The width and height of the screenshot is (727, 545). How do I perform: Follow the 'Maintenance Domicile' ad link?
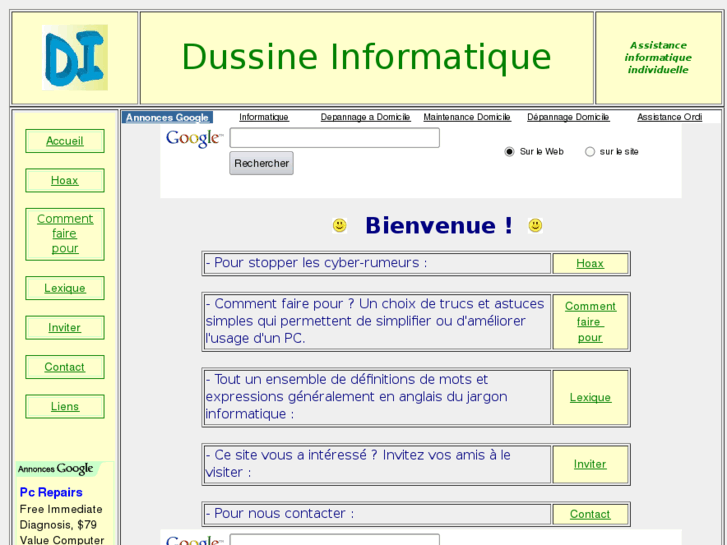point(467,117)
